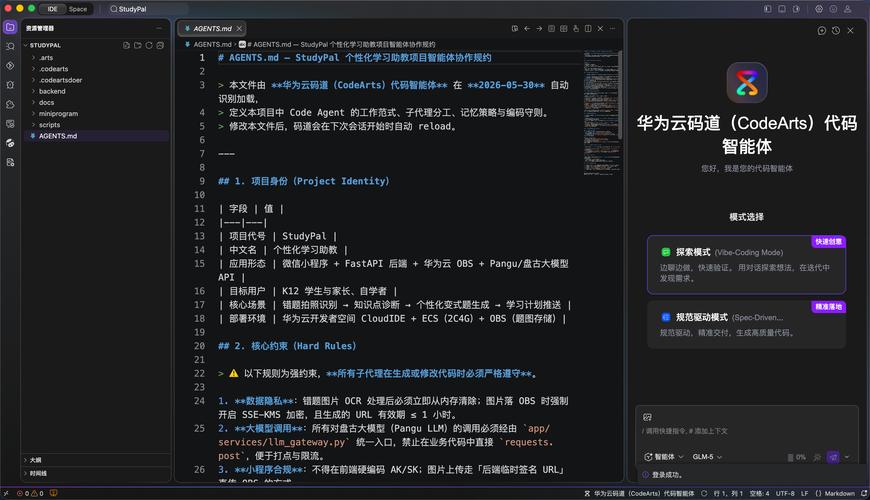Open the Remote Explorer sidebar icon
870x500 pixels.
tap(10, 124)
